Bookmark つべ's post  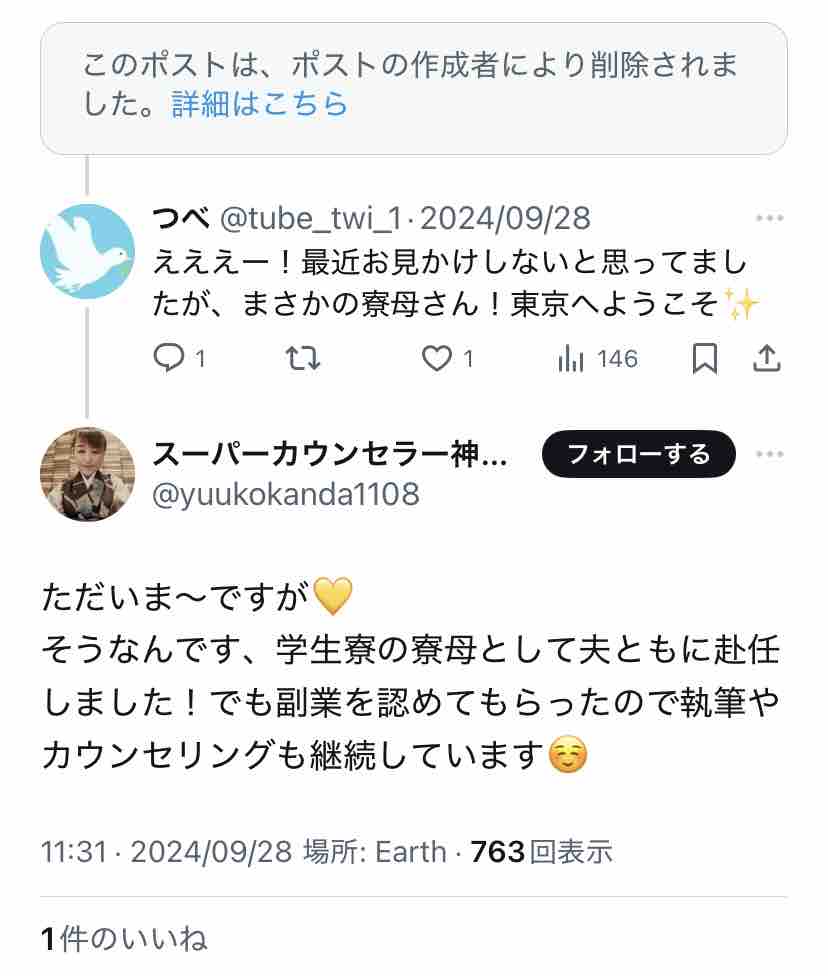tap(705, 359)
